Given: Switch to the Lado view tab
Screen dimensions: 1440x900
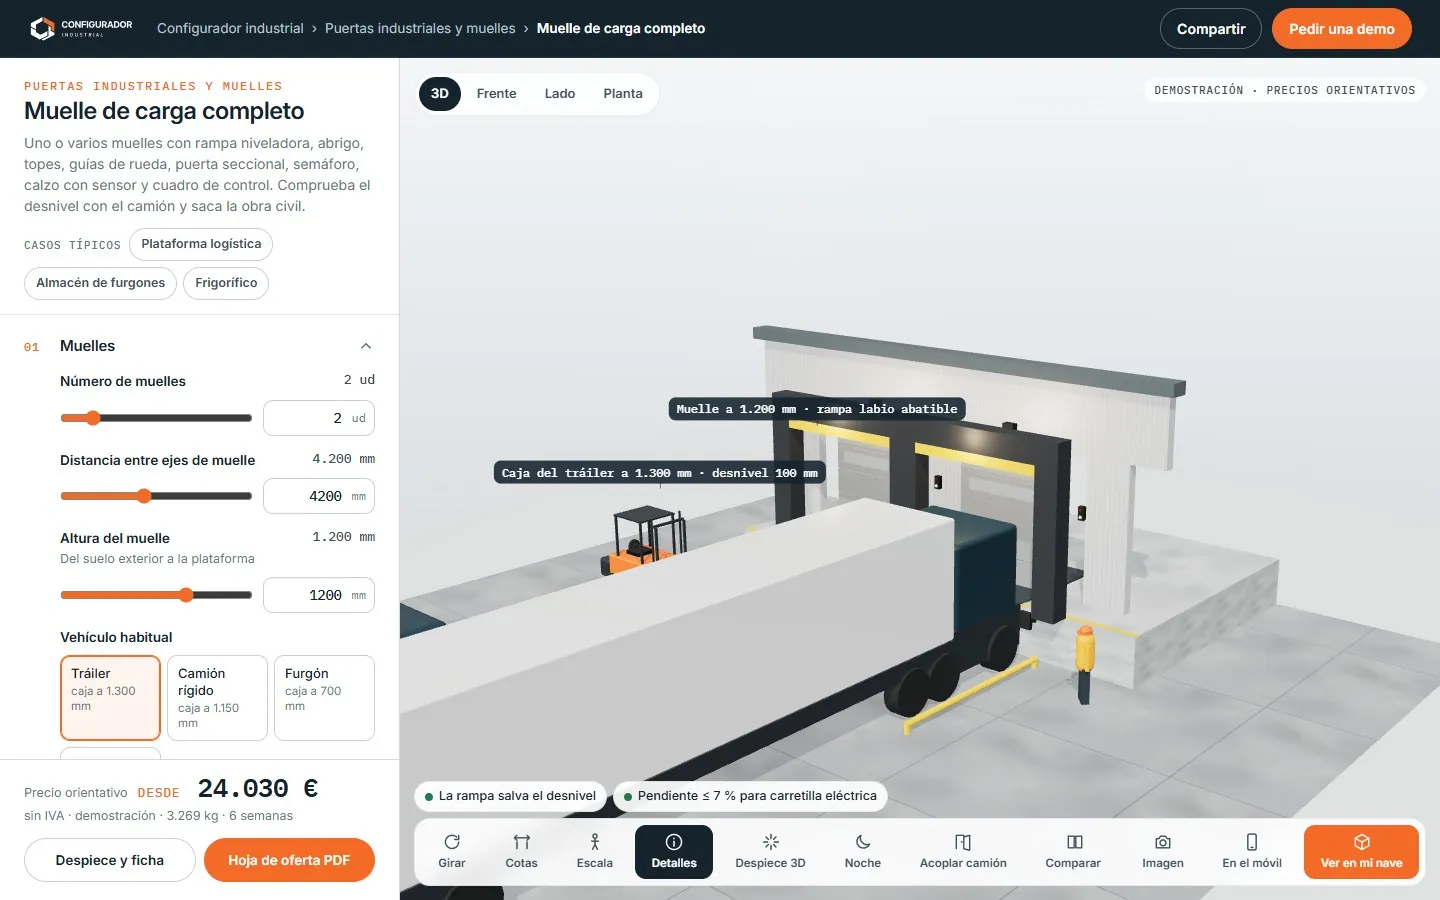Looking at the screenshot, I should (560, 94).
